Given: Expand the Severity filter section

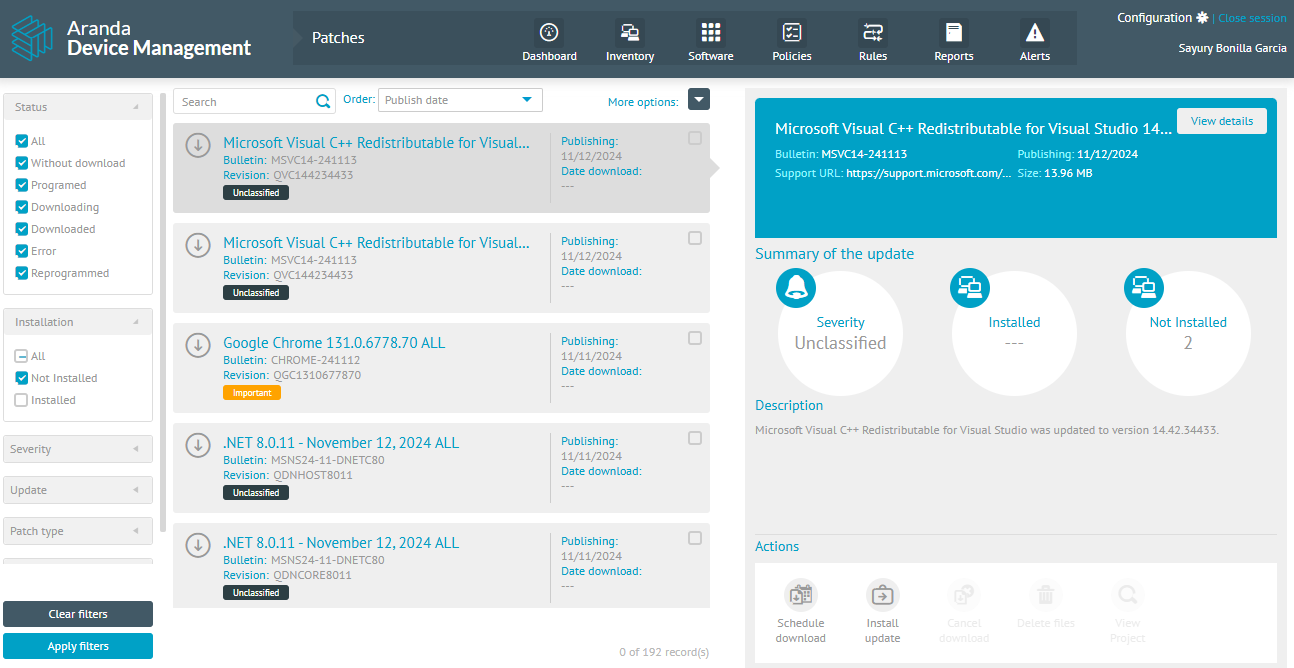Looking at the screenshot, I should pyautogui.click(x=78, y=449).
